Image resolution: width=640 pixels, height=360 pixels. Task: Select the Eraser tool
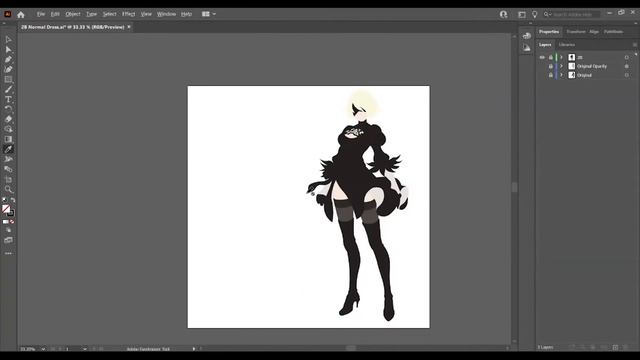[x=8, y=119]
